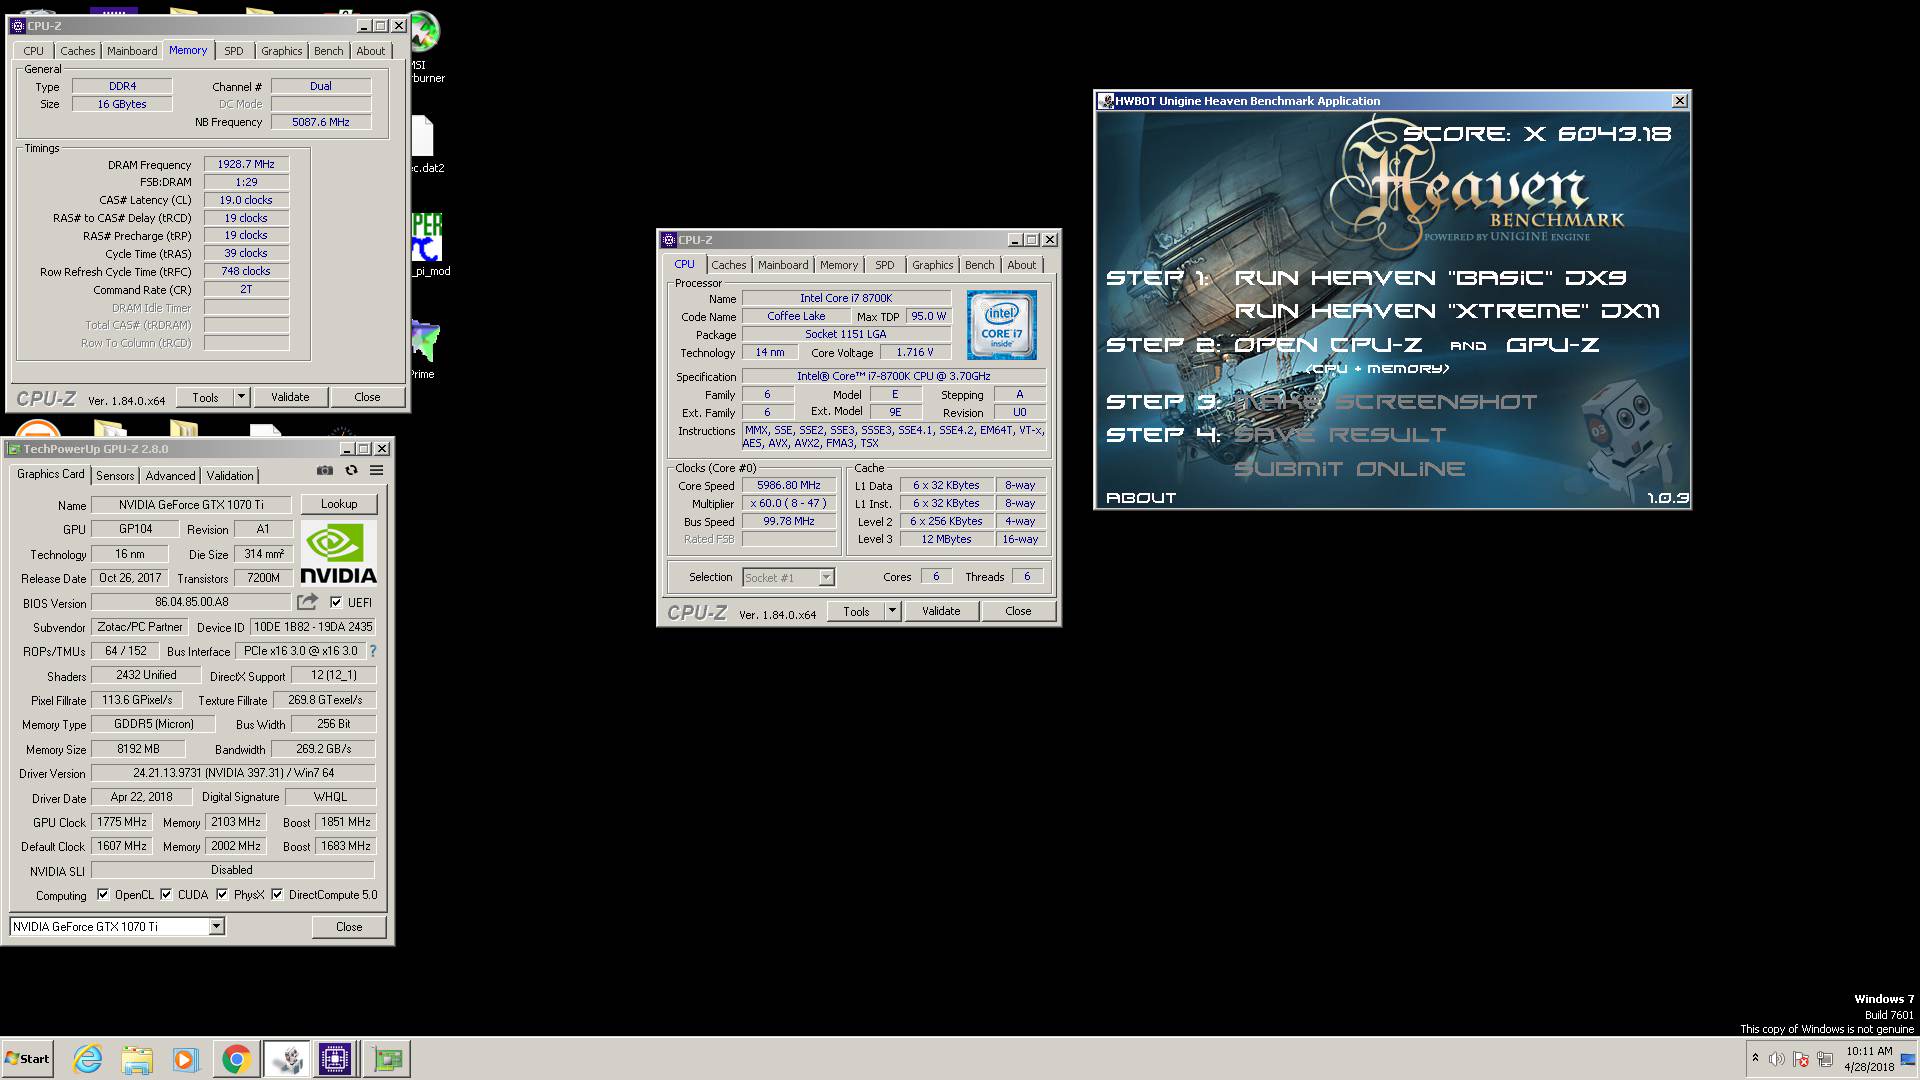Take a GPU-Z screenshot with the camera icon
Image resolution: width=1920 pixels, height=1080 pixels.
324,470
